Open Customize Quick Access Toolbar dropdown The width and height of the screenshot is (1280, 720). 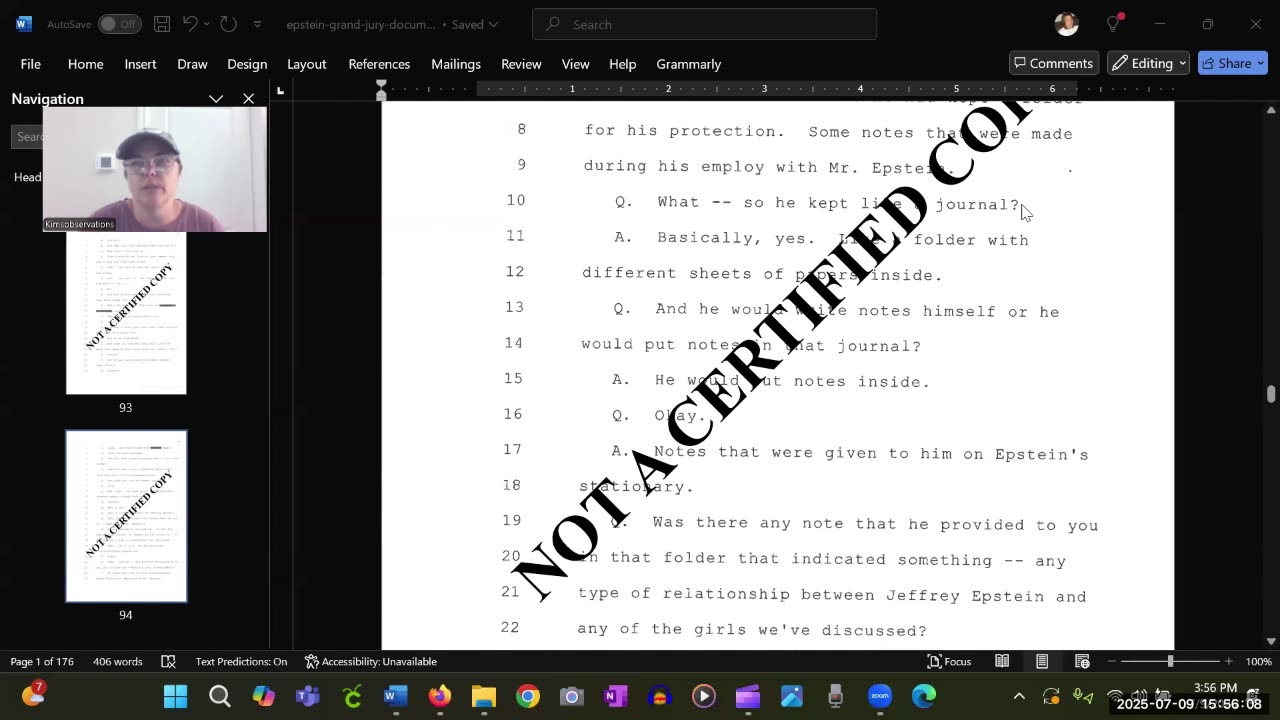point(257,24)
